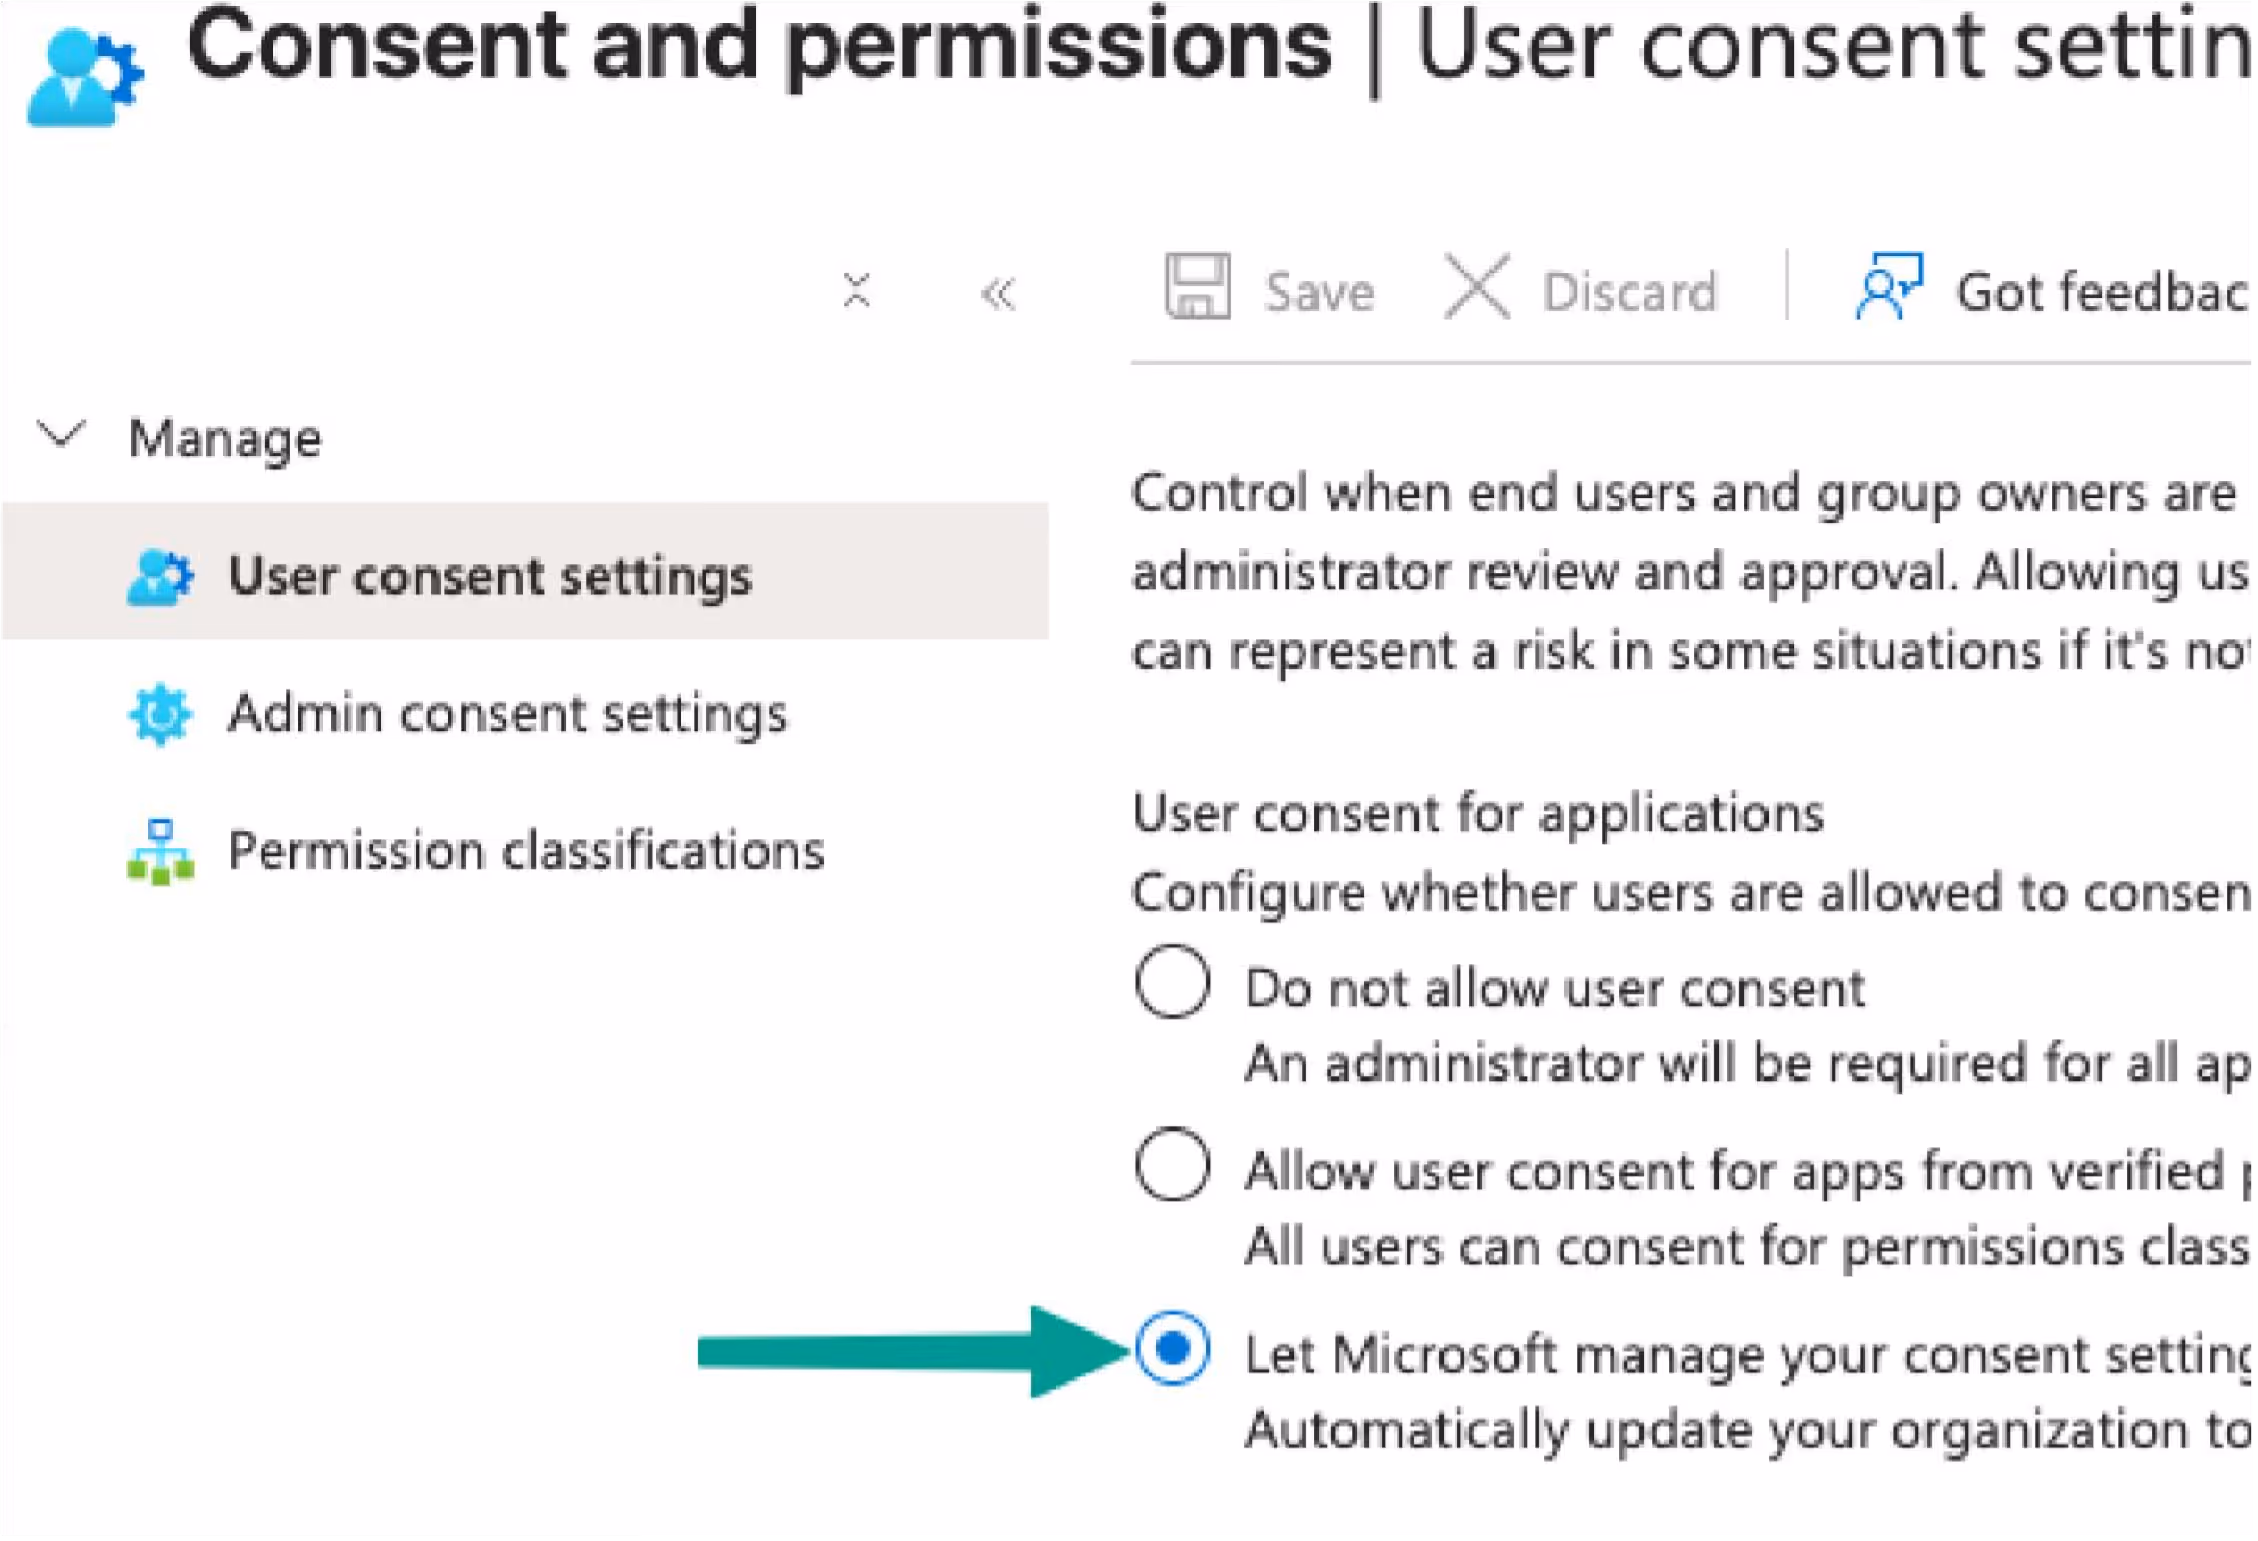Viewport: 2258px width, 1541px height.
Task: Click the Admin consent settings gear icon
Action: [x=160, y=714]
